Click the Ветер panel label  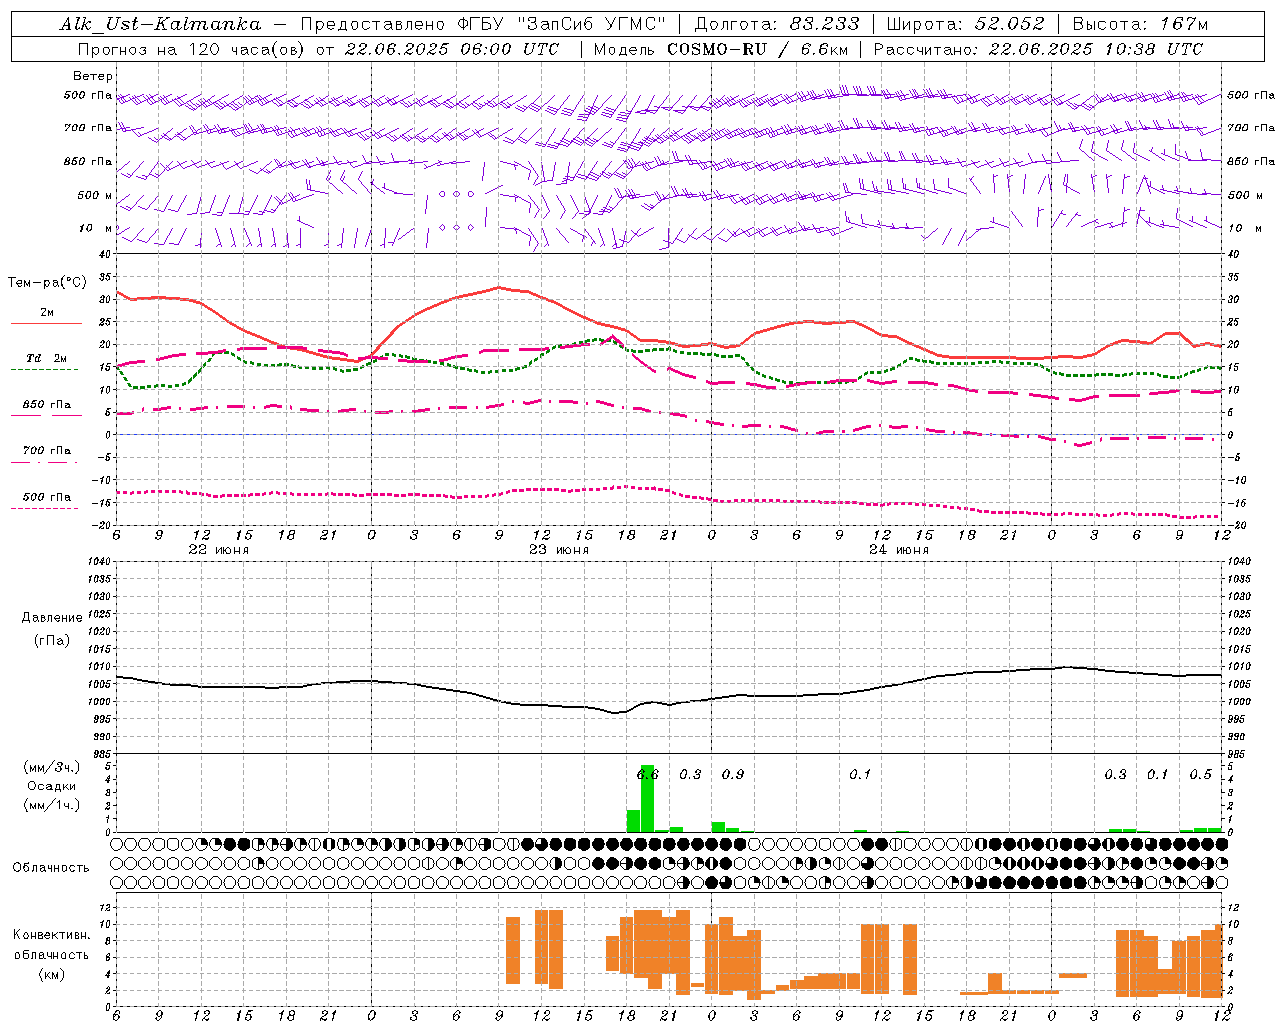(x=93, y=76)
